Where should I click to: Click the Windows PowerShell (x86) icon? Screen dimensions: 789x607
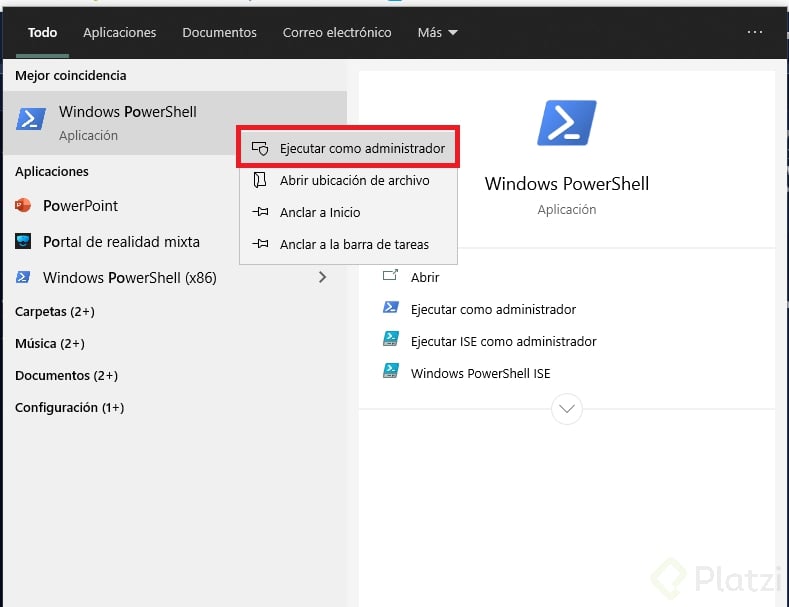click(x=23, y=278)
